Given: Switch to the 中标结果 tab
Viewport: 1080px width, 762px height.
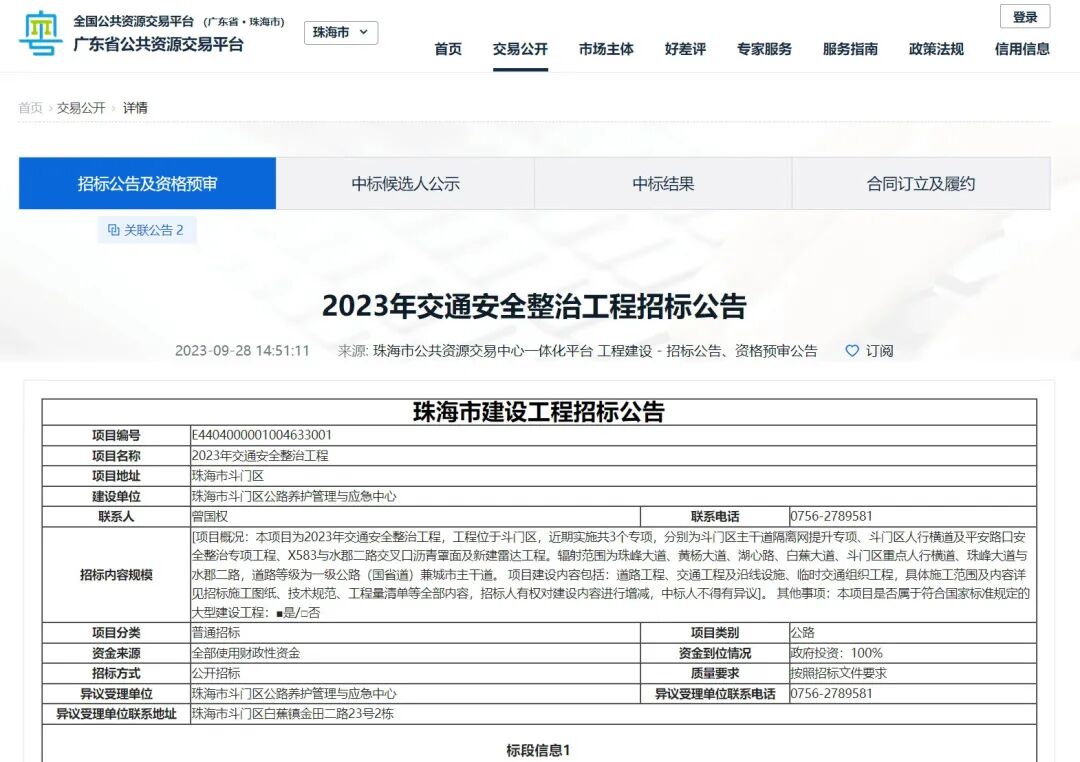Looking at the screenshot, I should pyautogui.click(x=661, y=183).
